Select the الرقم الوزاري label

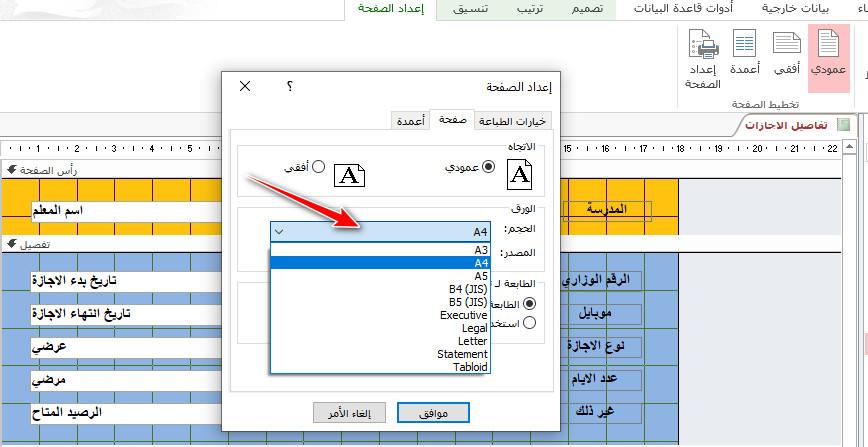(603, 280)
